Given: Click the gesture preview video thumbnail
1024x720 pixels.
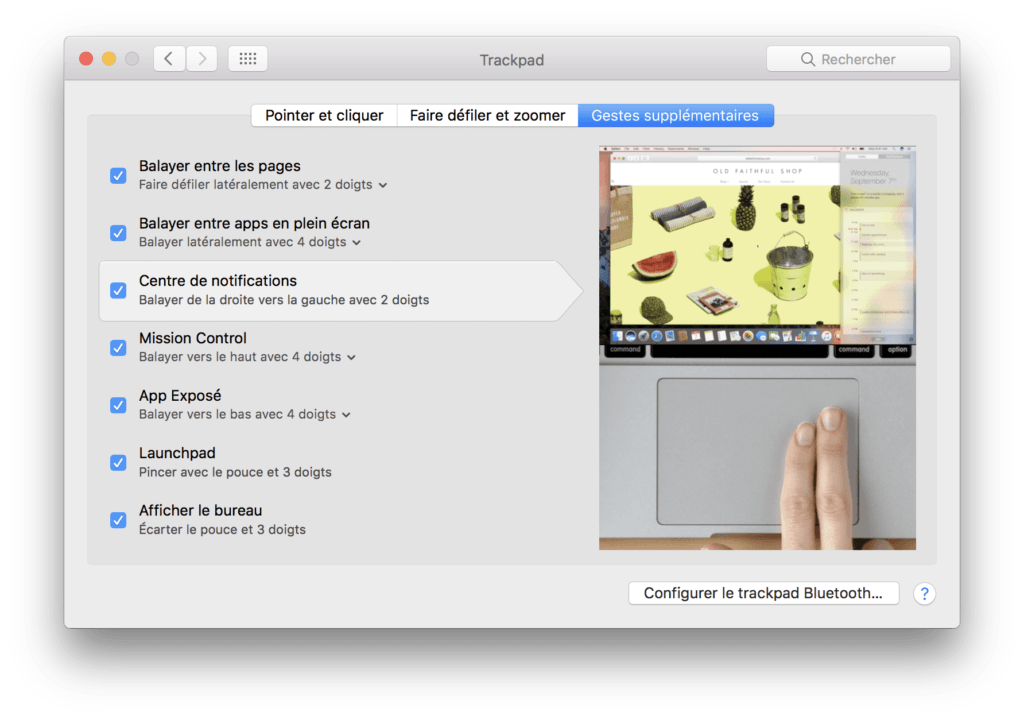Looking at the screenshot, I should click(757, 348).
